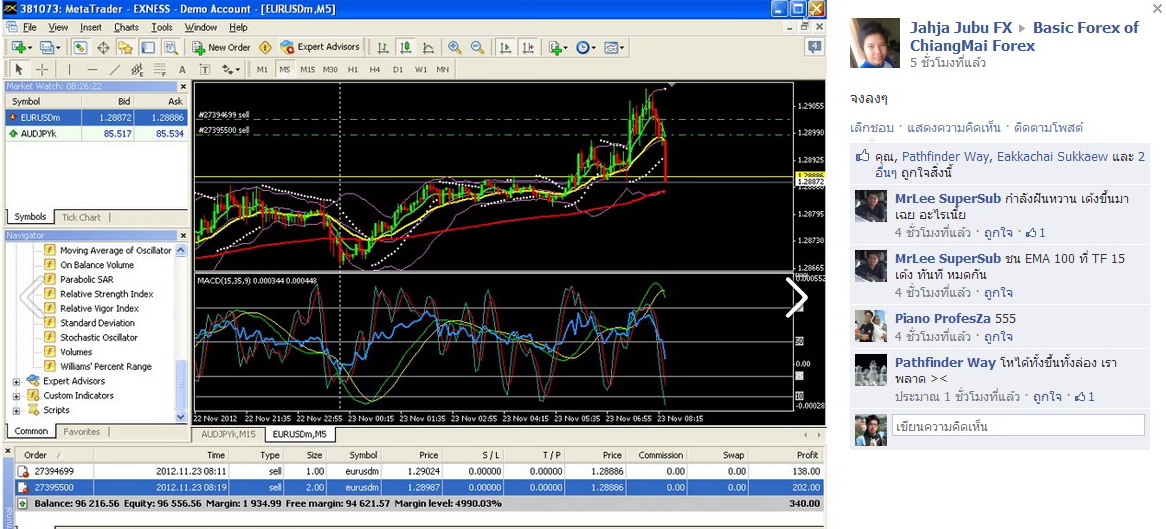Open the Arrows objects dropdown
This screenshot has height=529, width=1166.
tap(231, 69)
